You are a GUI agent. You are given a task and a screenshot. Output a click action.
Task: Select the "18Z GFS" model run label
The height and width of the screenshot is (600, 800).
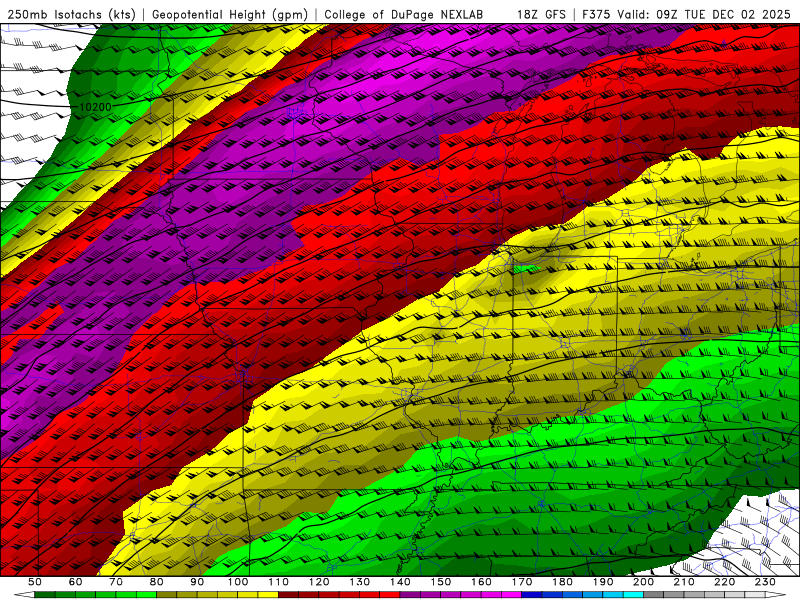point(541,15)
